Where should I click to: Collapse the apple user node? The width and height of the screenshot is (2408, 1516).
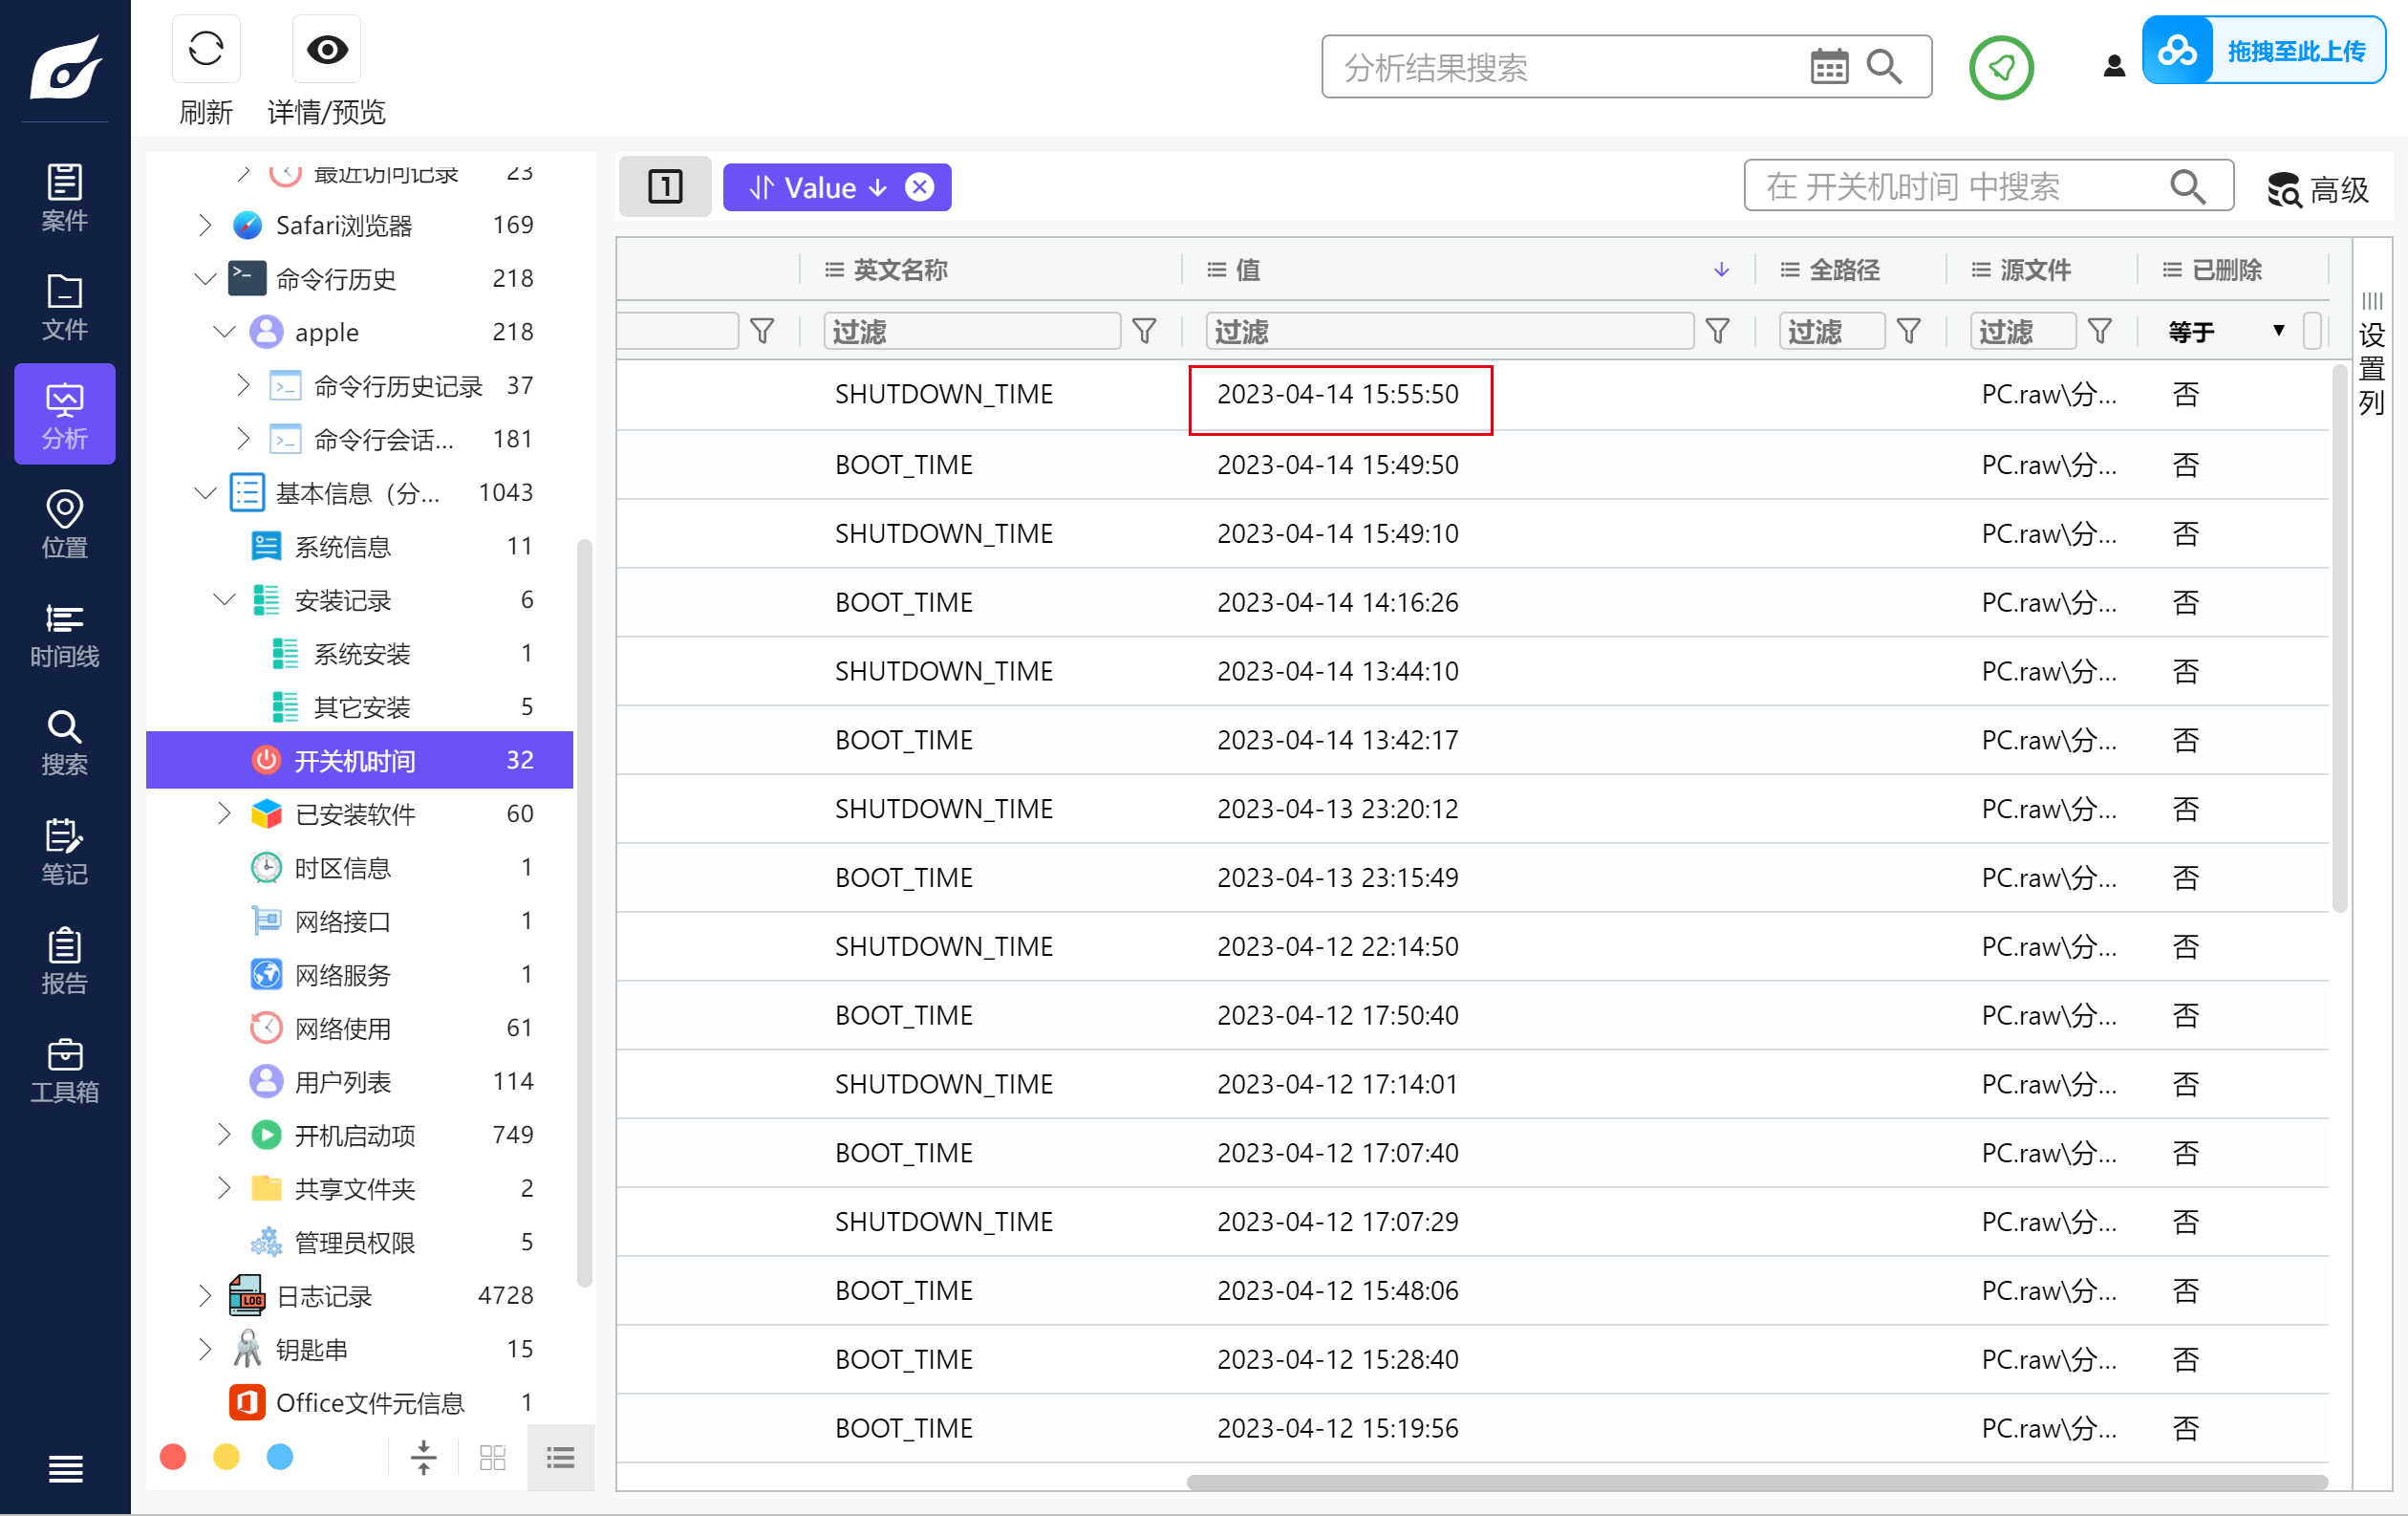pos(224,332)
